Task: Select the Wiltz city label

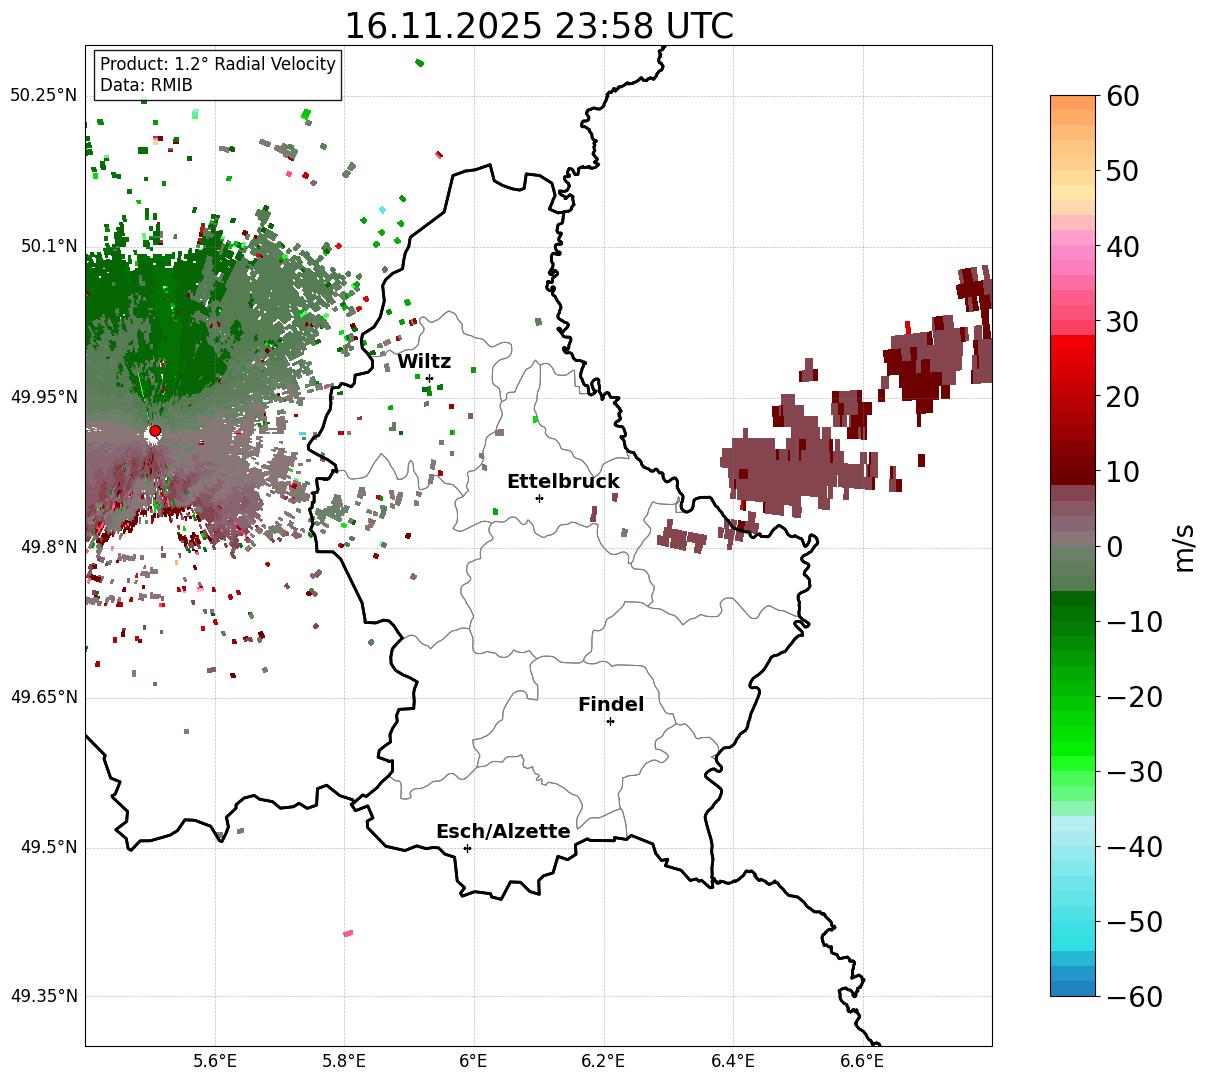Action: 424,361
